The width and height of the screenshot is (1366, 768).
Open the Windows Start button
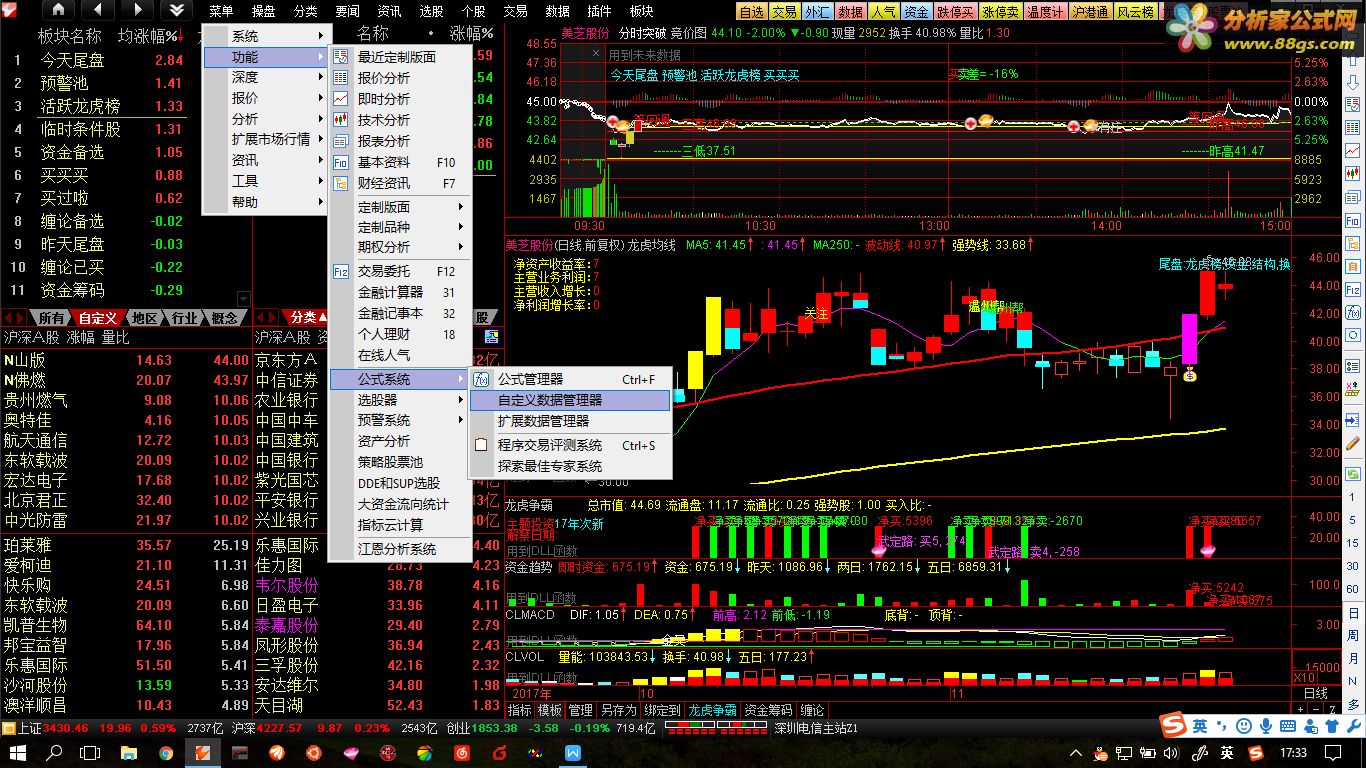(17, 752)
